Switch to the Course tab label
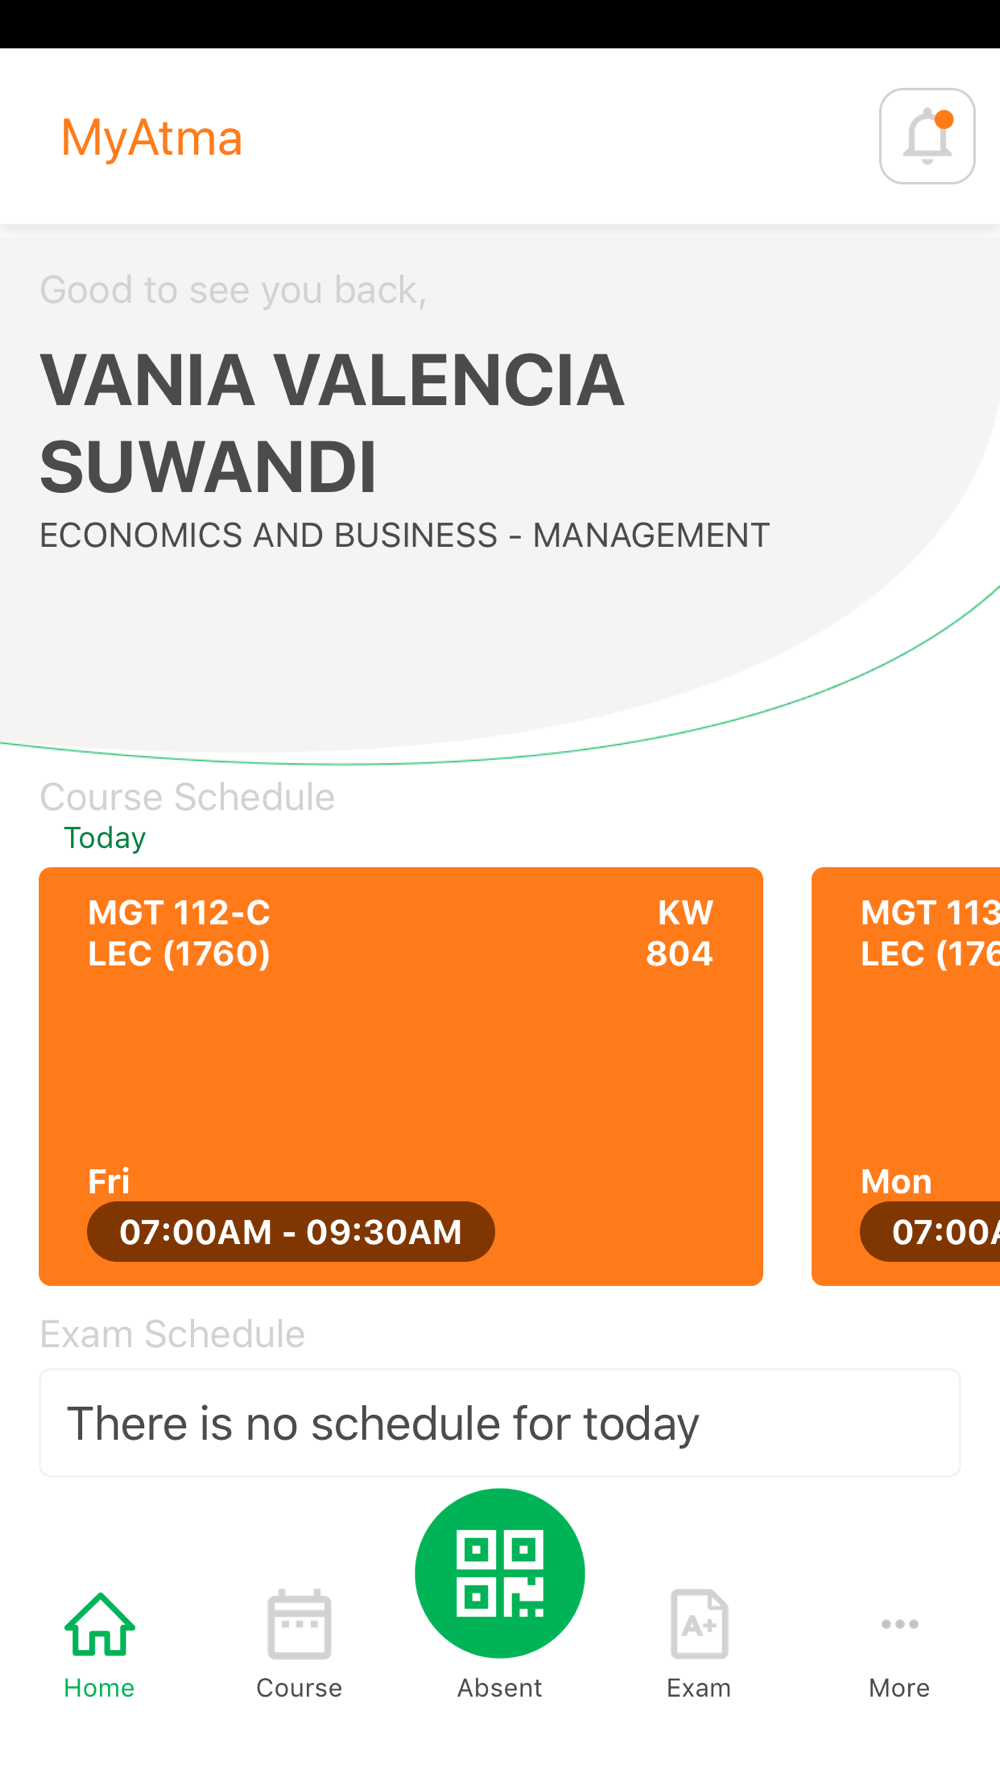The width and height of the screenshot is (1000, 1778). coord(299,1688)
